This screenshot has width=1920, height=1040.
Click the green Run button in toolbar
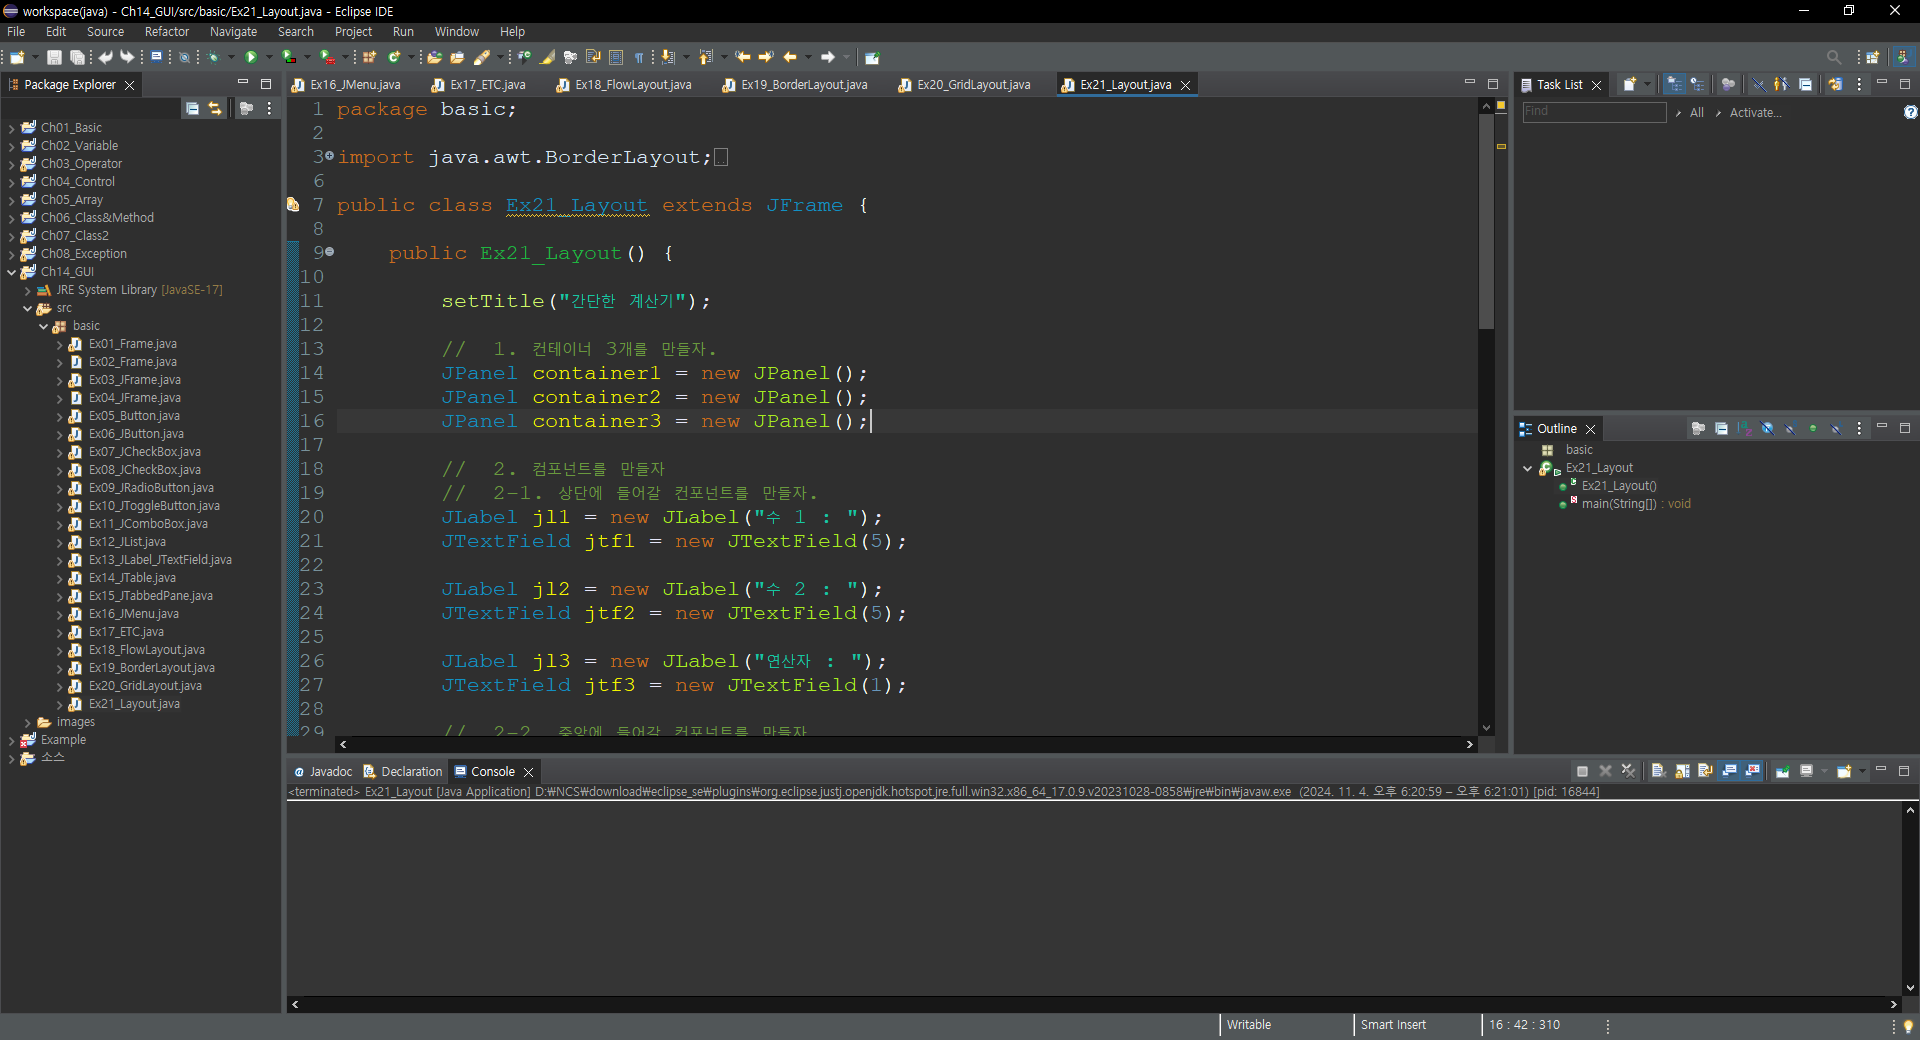(x=251, y=58)
